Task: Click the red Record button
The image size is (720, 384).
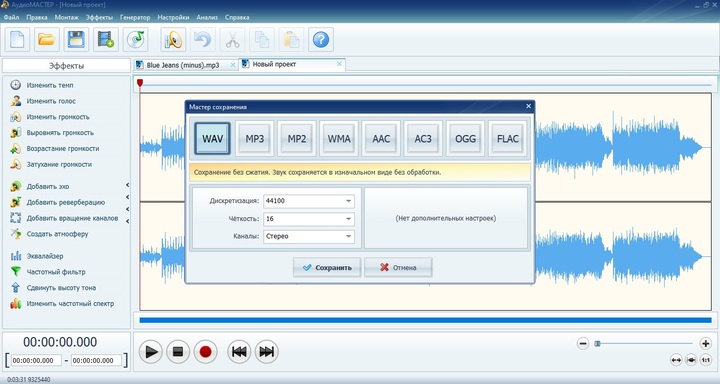Action: [x=205, y=352]
